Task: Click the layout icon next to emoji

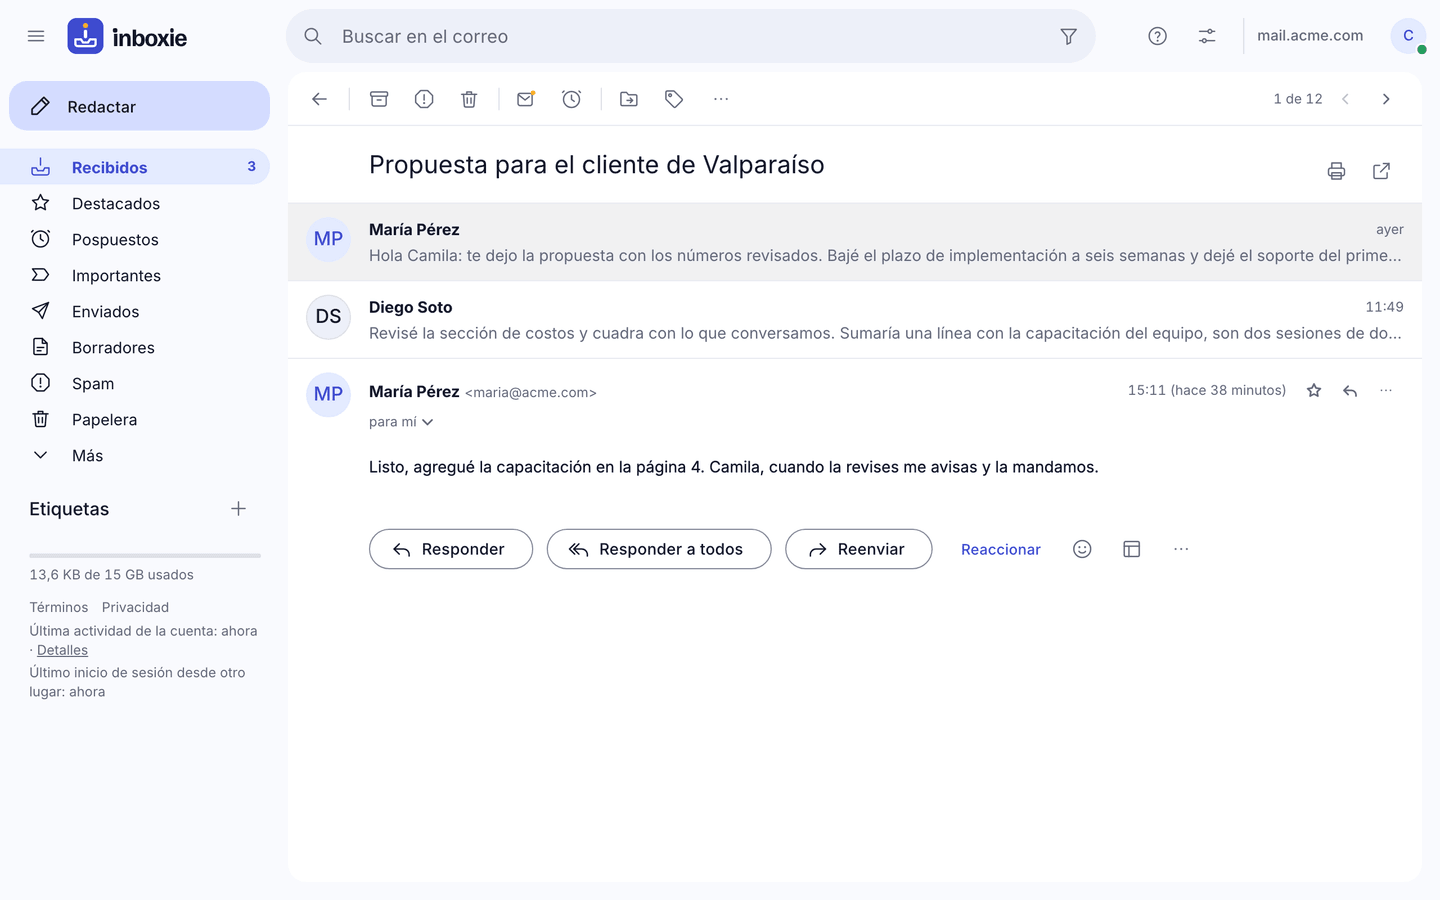Action: [x=1132, y=549]
